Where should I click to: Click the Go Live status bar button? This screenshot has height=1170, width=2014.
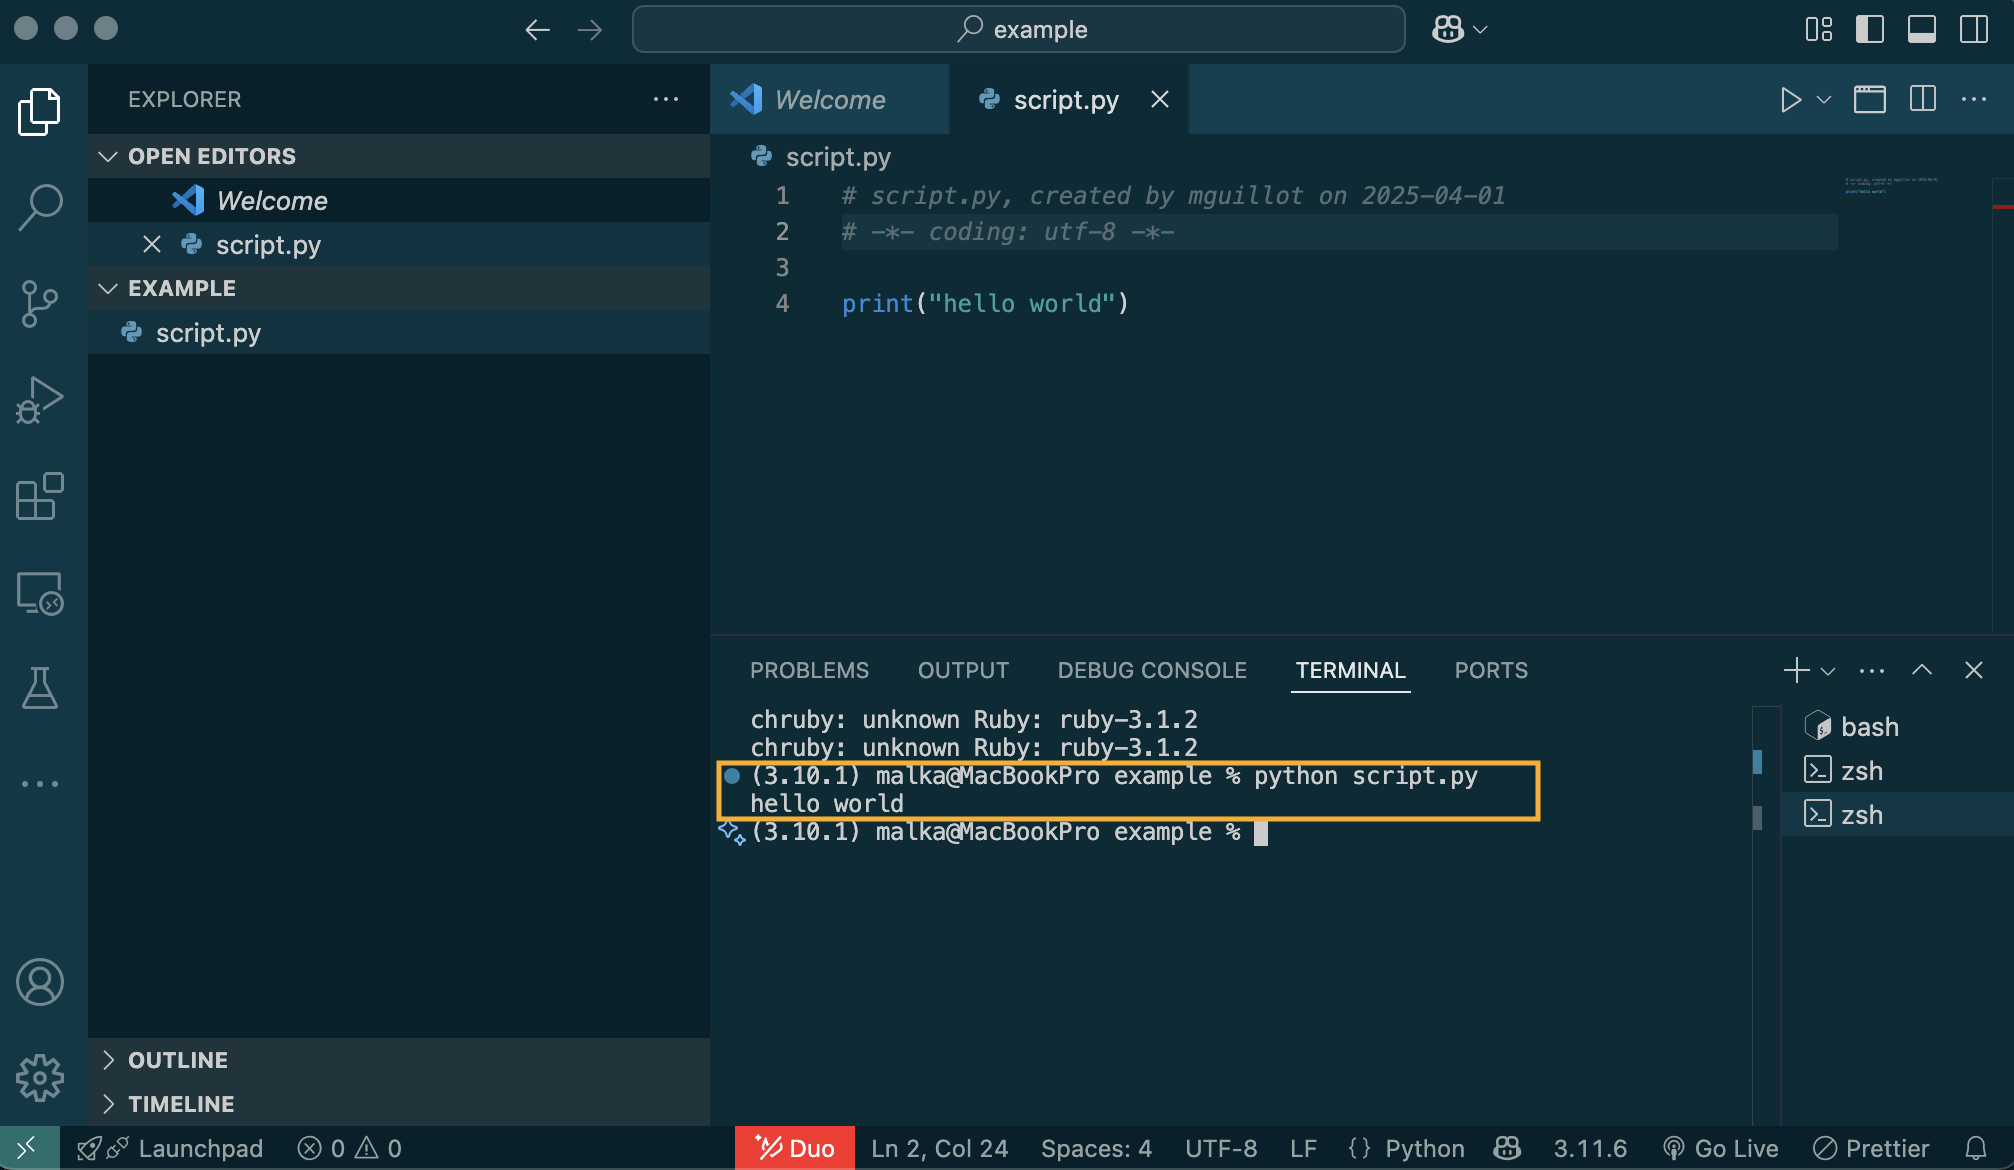pyautogui.click(x=1722, y=1148)
